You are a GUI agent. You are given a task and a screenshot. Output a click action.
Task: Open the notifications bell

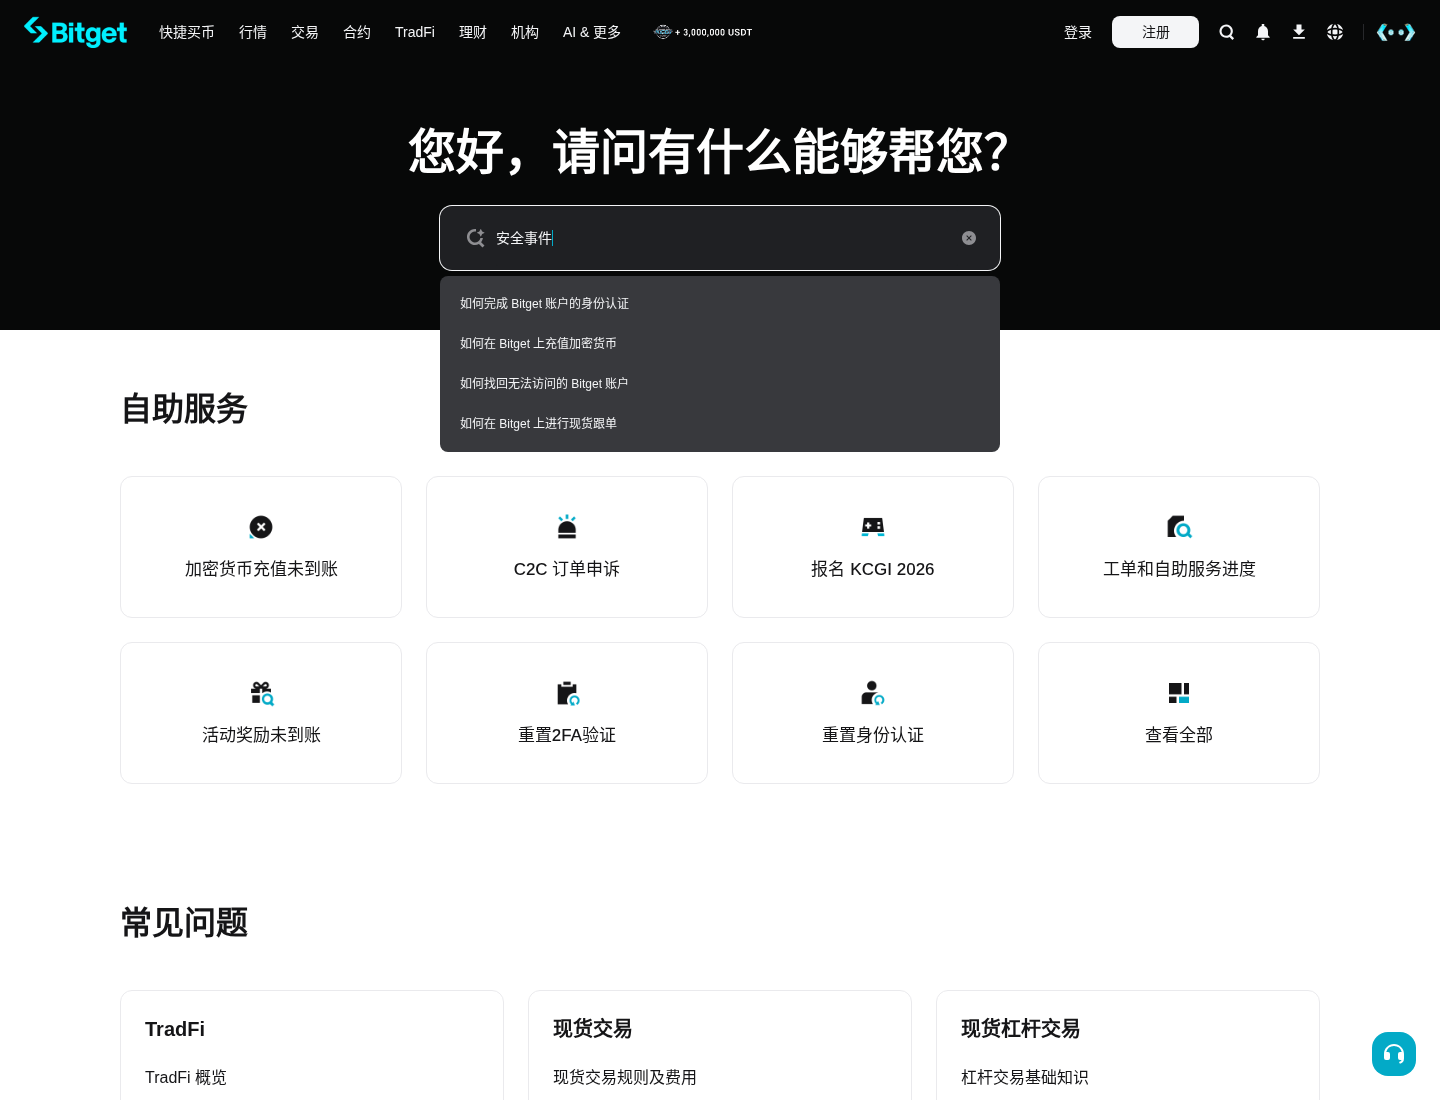(x=1263, y=32)
